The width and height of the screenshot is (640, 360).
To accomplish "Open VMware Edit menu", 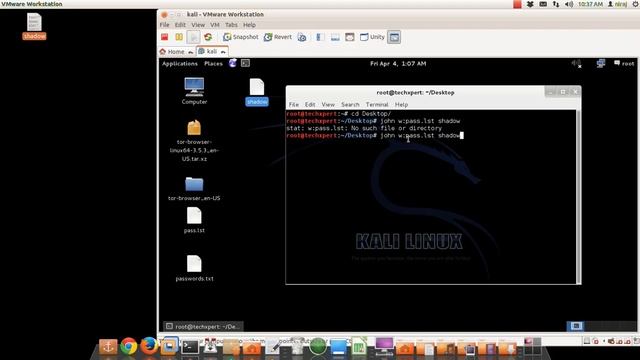I will [180, 25].
